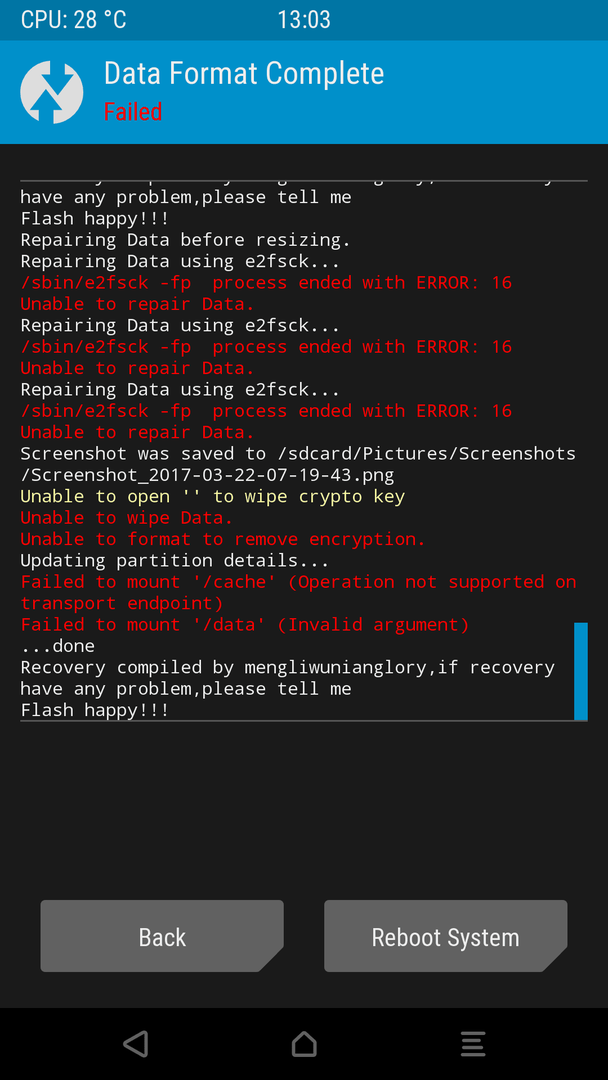Click the Reboot System button
This screenshot has width=608, height=1080.
coord(445,936)
